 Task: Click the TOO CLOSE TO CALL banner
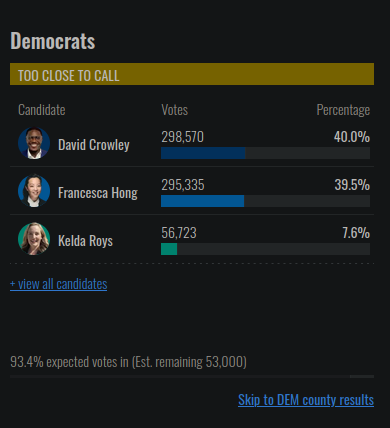(x=192, y=74)
